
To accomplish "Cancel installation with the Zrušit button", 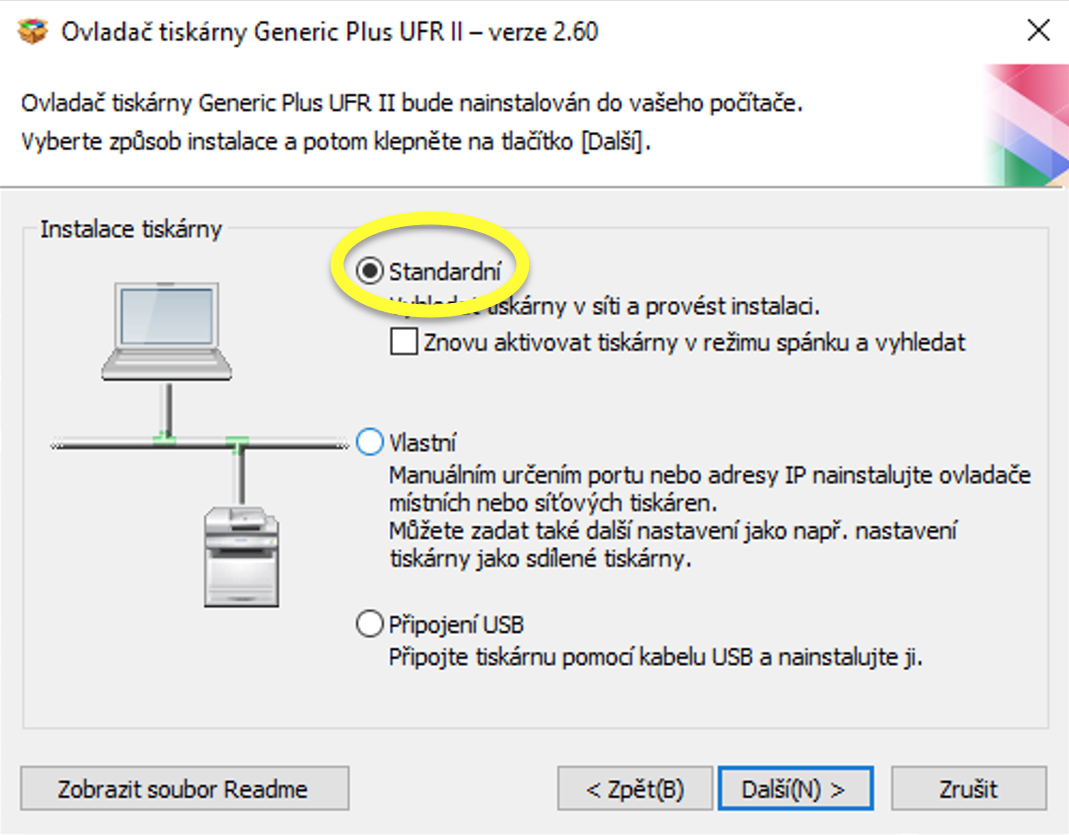I will [968, 789].
